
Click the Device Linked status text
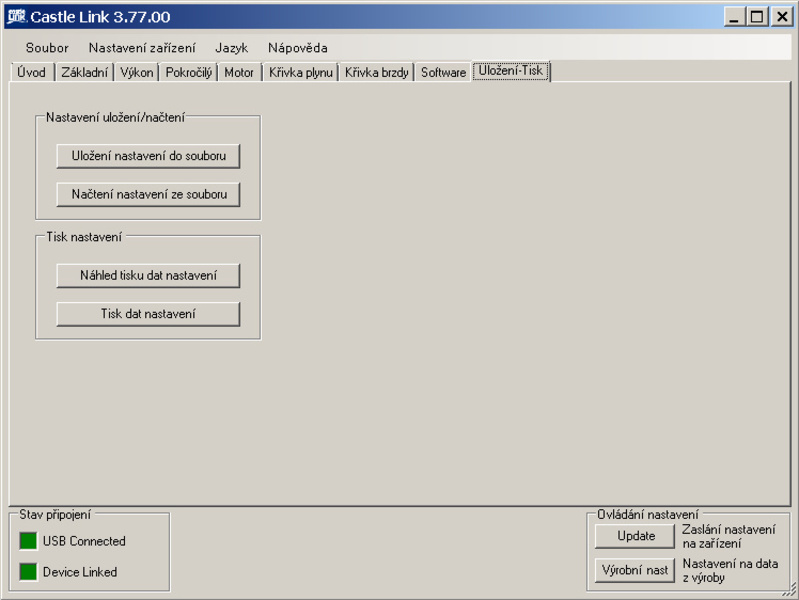tap(80, 572)
